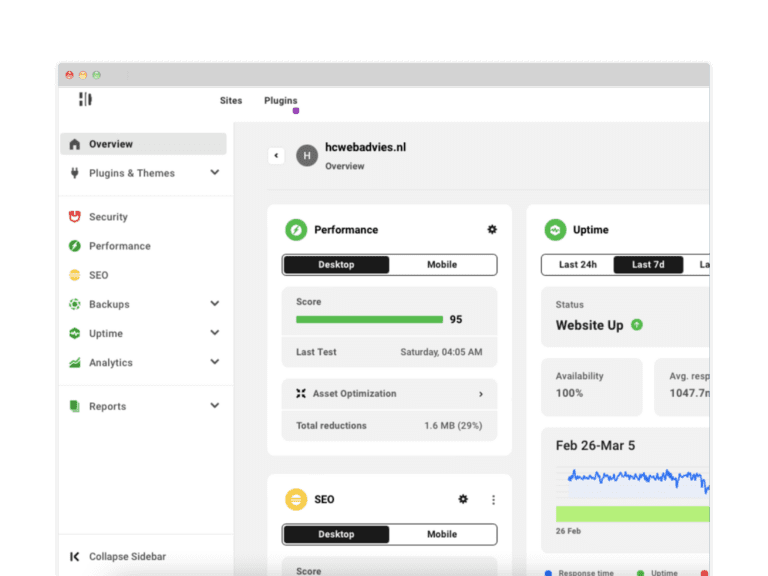Select Overview in the sidebar
This screenshot has height=576, width=768.
pyautogui.click(x=144, y=144)
